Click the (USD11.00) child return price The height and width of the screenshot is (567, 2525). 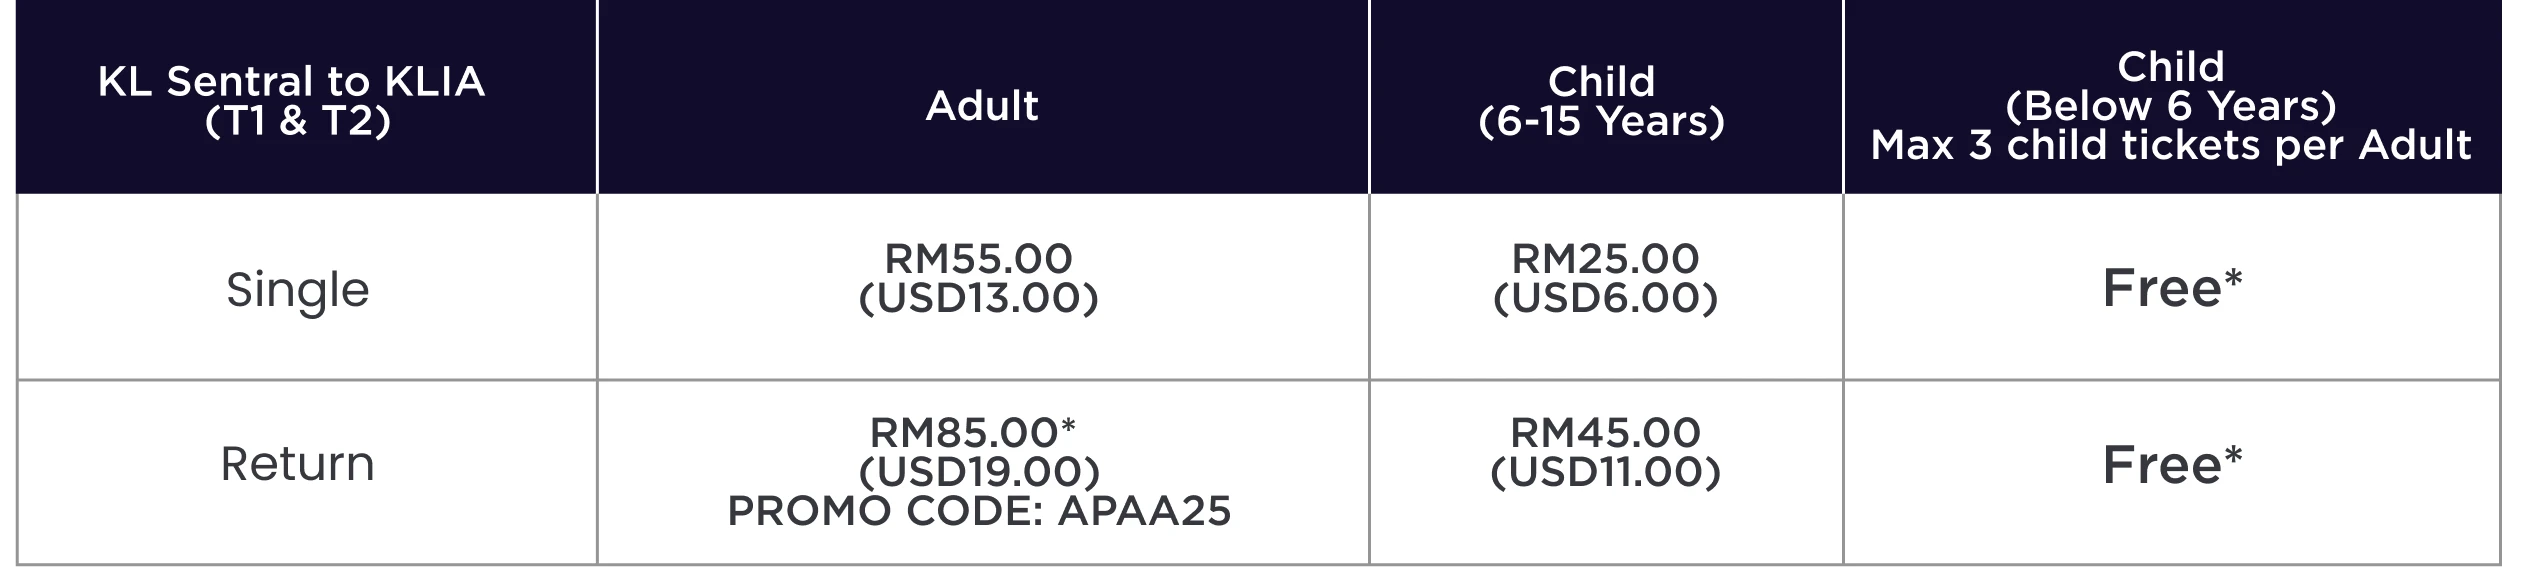(x=1605, y=472)
